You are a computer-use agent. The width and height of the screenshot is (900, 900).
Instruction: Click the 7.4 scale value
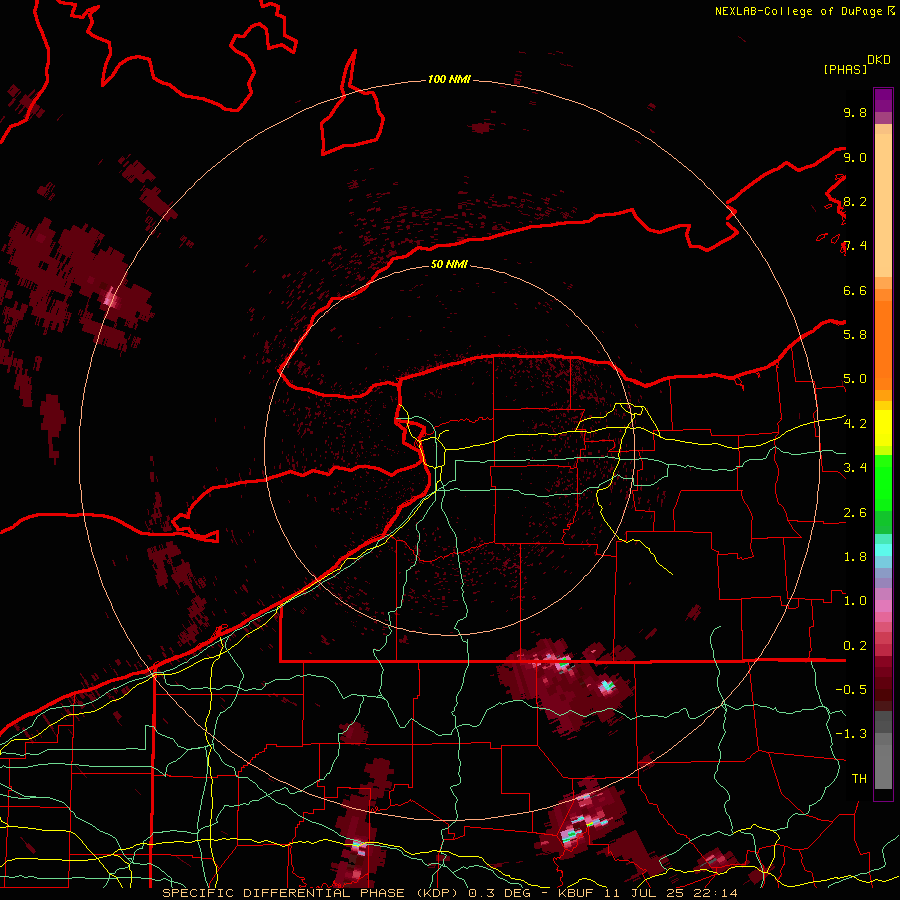pos(855,246)
